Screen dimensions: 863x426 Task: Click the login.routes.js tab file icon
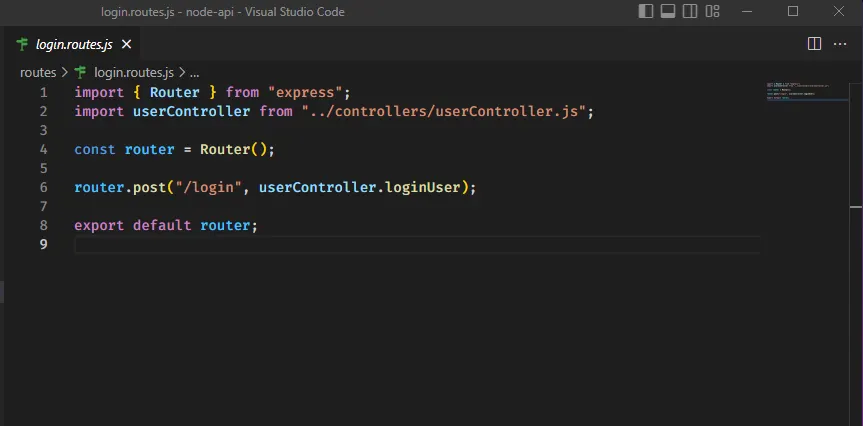[22, 44]
